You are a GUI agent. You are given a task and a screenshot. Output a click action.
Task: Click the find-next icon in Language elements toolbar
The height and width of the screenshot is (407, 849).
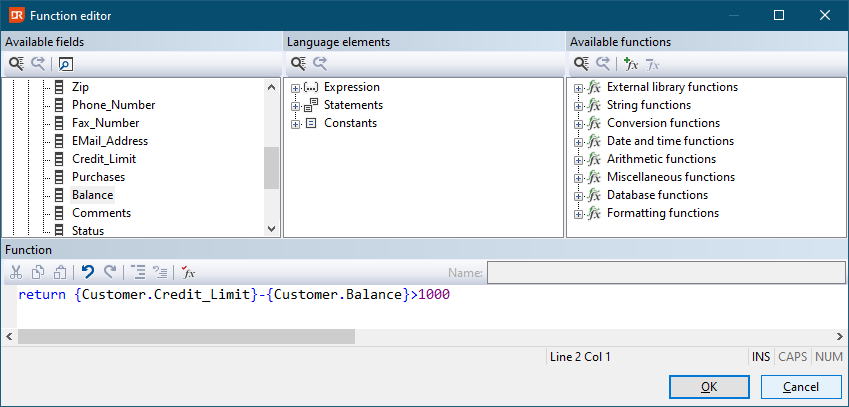tap(321, 64)
